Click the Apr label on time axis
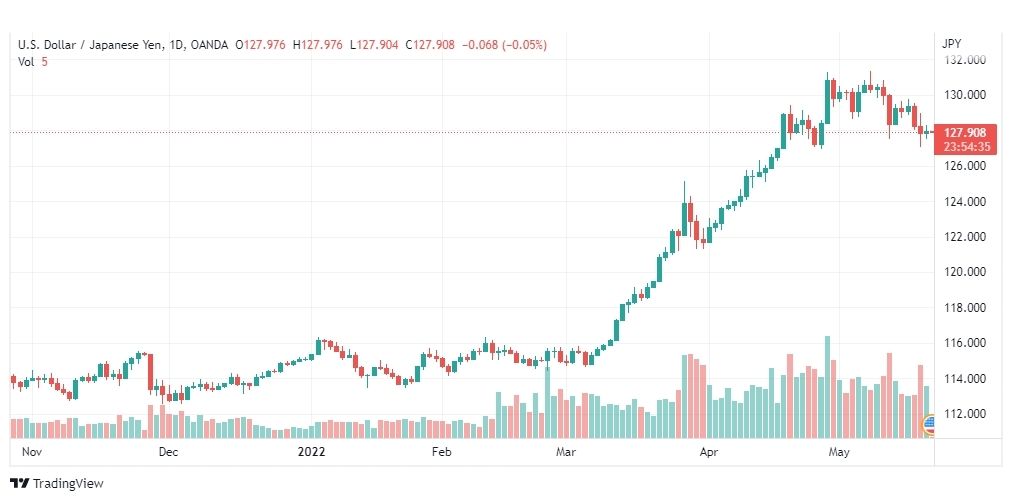This screenshot has width=1012, height=501. coord(709,452)
